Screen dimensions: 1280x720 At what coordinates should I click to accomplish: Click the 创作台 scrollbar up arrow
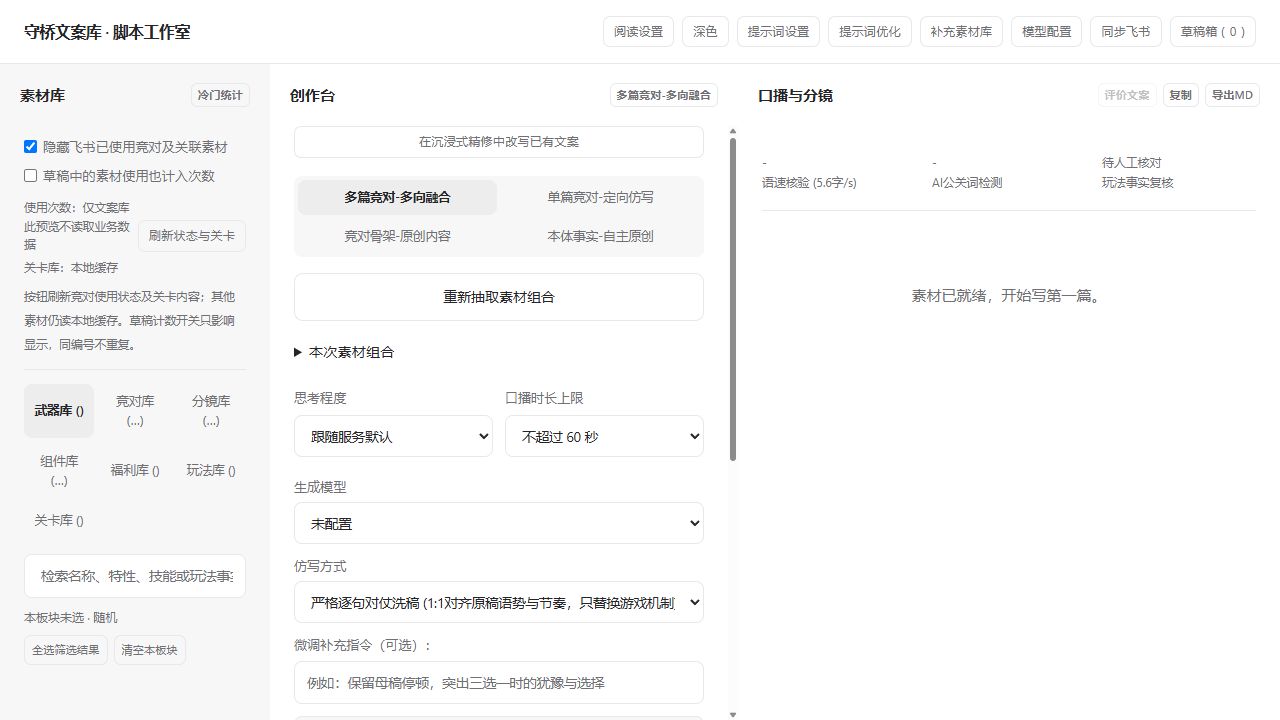coord(733,131)
